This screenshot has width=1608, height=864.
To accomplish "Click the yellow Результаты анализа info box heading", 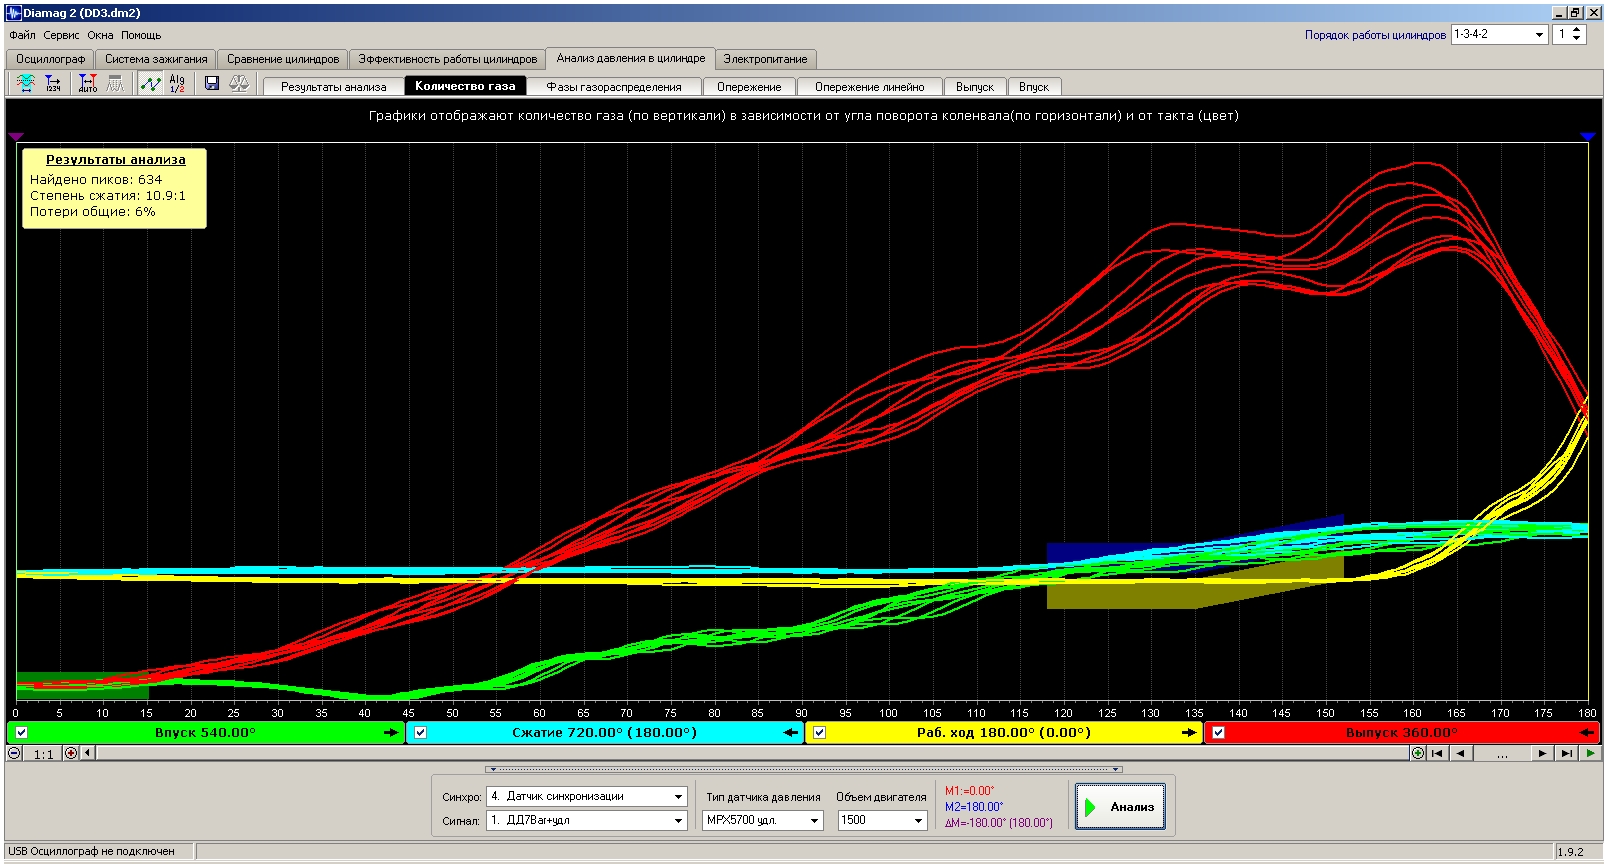I will tap(116, 159).
